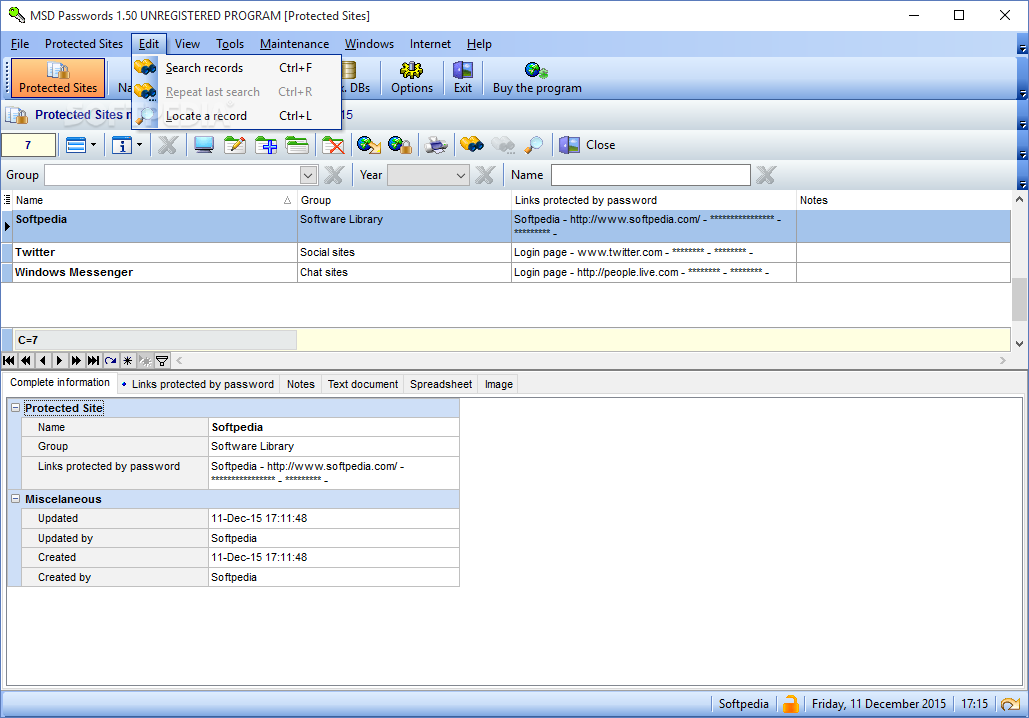Collapse the Miscelaneous section

tap(15, 499)
